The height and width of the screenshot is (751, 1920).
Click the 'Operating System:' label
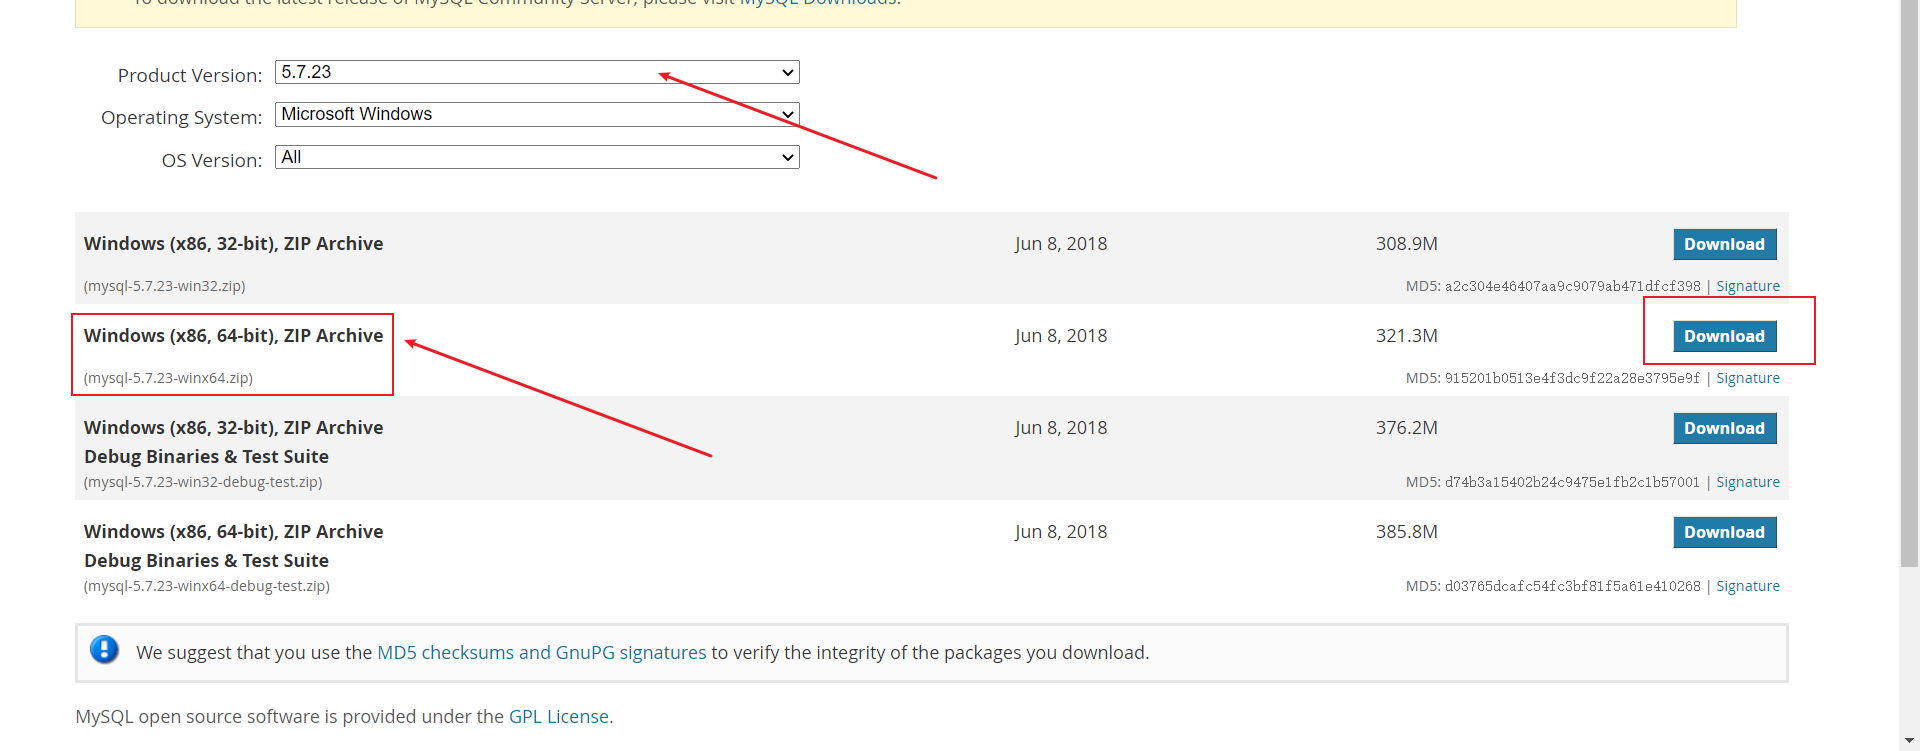[x=182, y=118]
